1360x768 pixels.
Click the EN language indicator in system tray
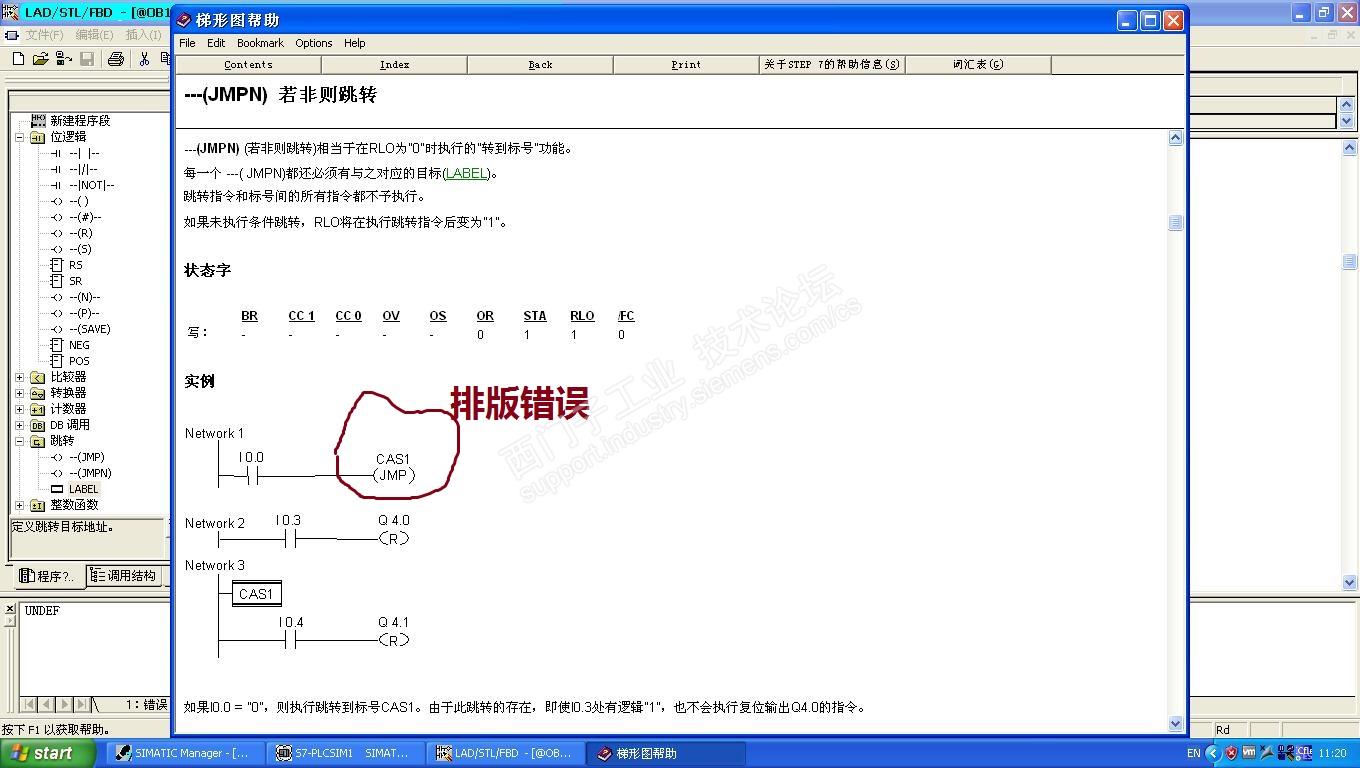pos(1193,754)
